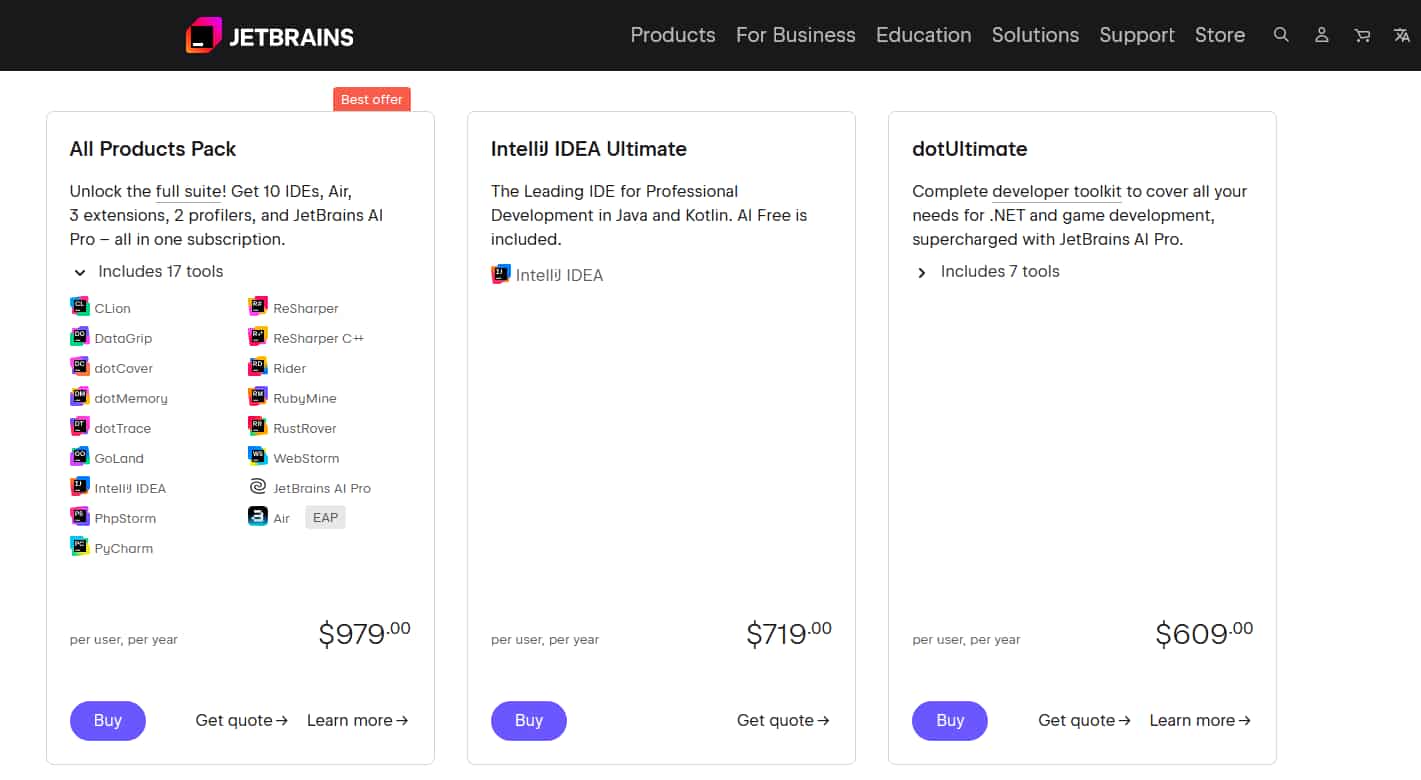Click the dotCover product icon
The image size is (1421, 780).
(80, 367)
